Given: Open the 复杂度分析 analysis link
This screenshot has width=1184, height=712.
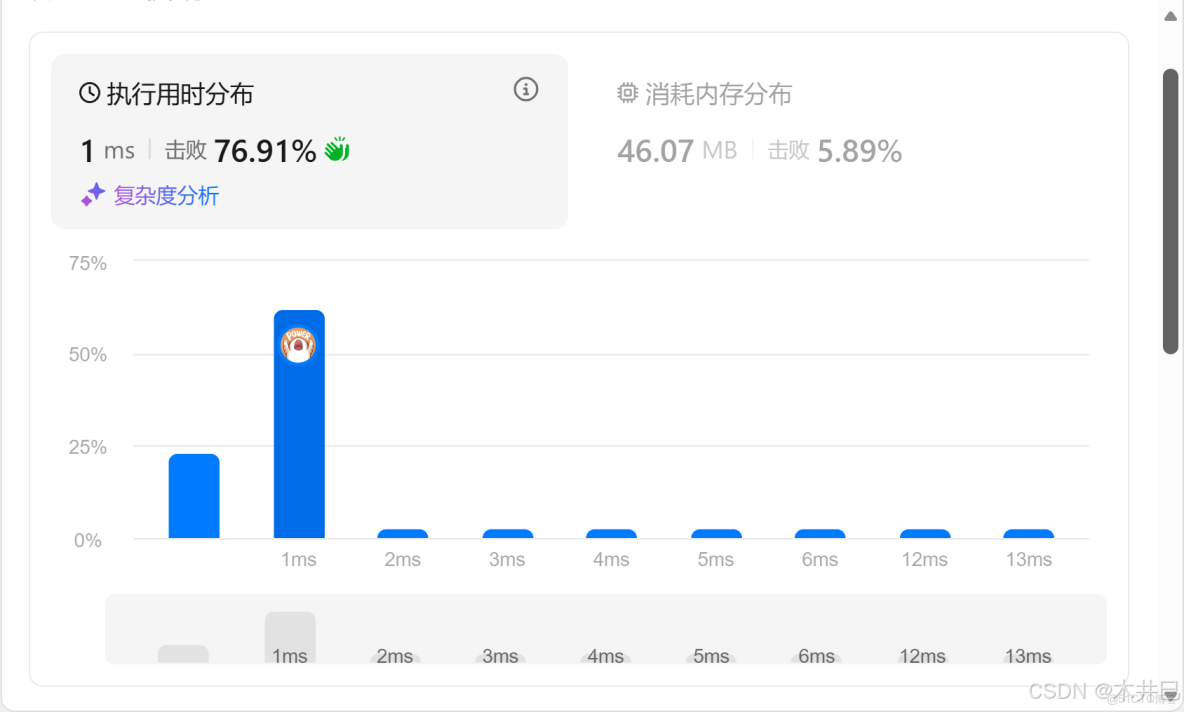Looking at the screenshot, I should tap(166, 195).
